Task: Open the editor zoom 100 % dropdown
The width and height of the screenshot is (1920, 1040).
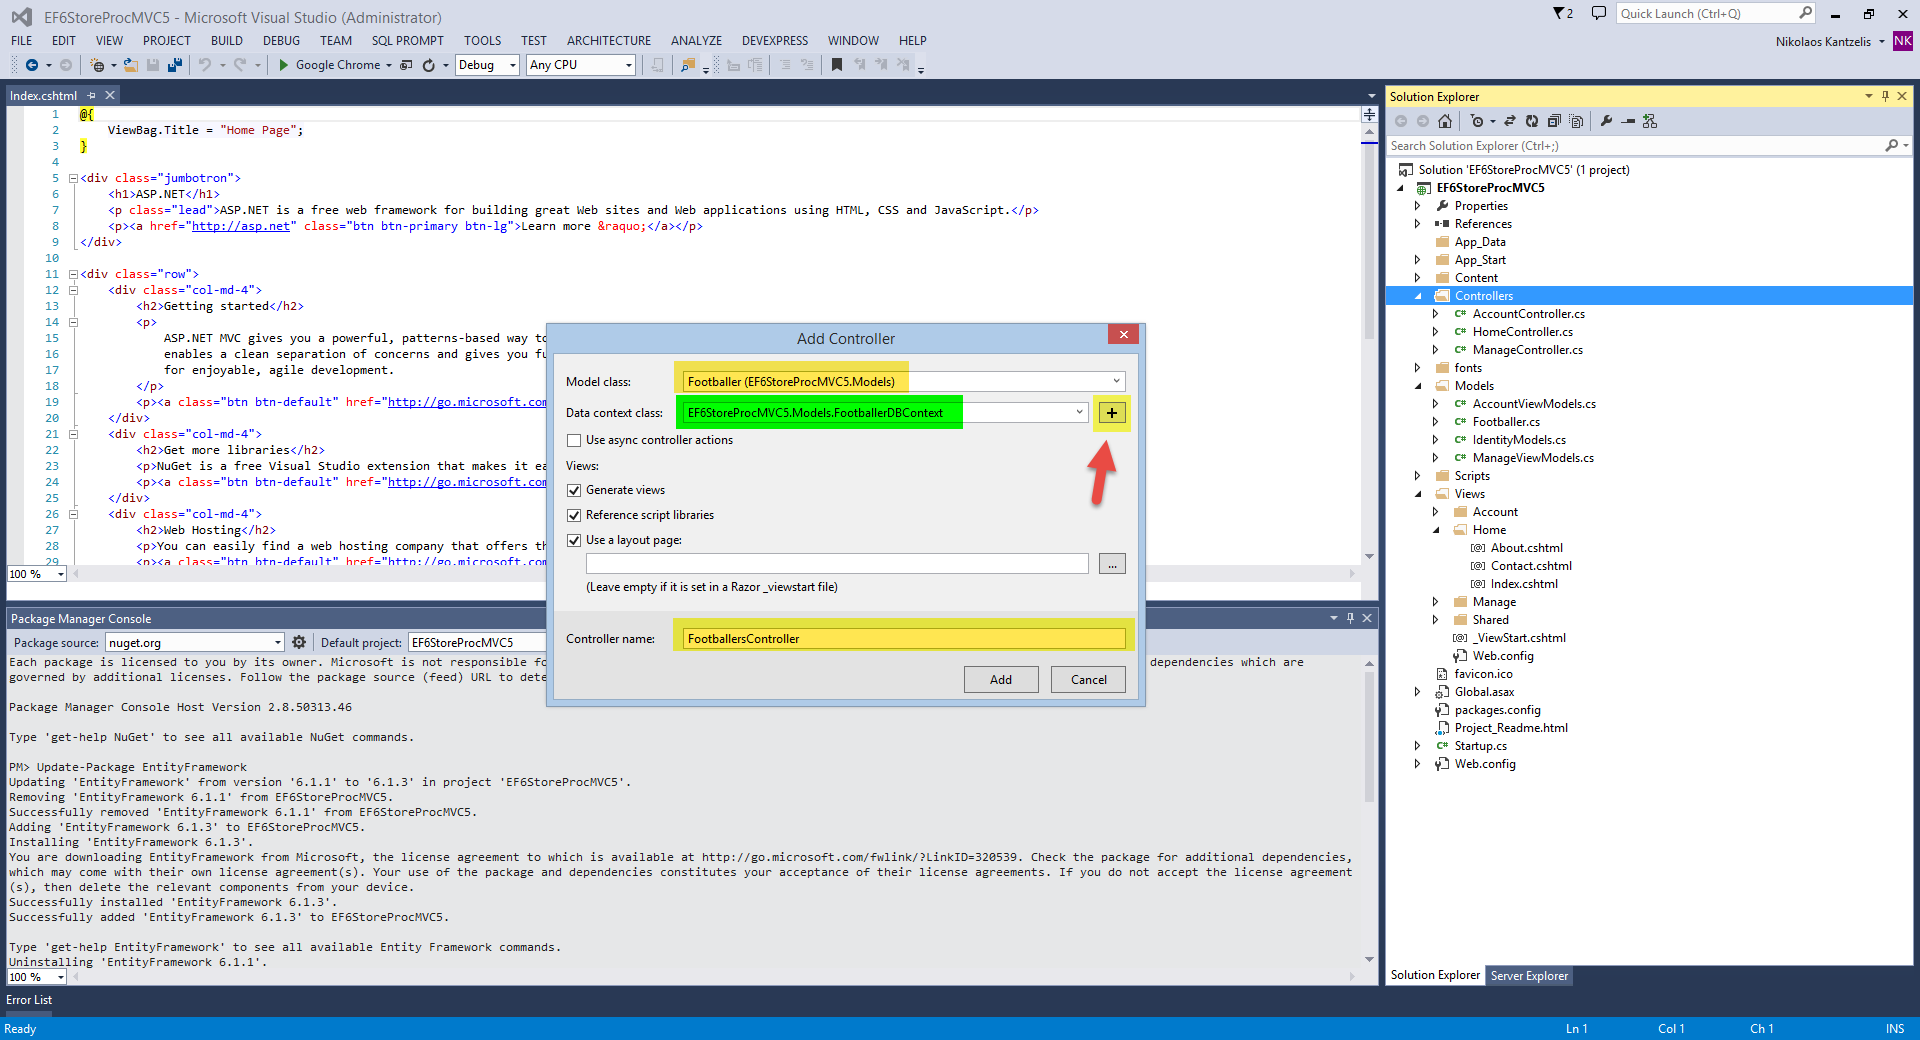Action: point(61,574)
